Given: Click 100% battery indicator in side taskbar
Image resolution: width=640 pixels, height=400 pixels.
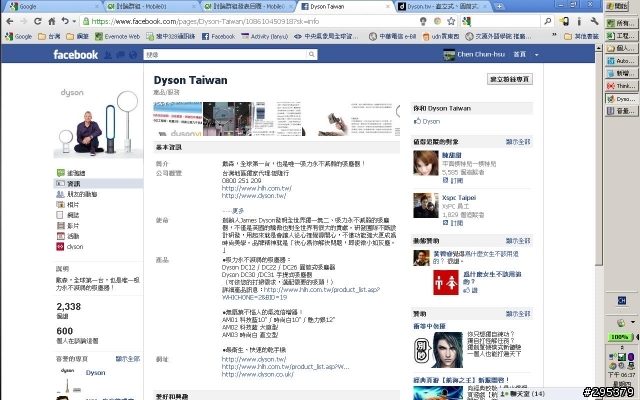Looking at the screenshot, I should [619, 337].
